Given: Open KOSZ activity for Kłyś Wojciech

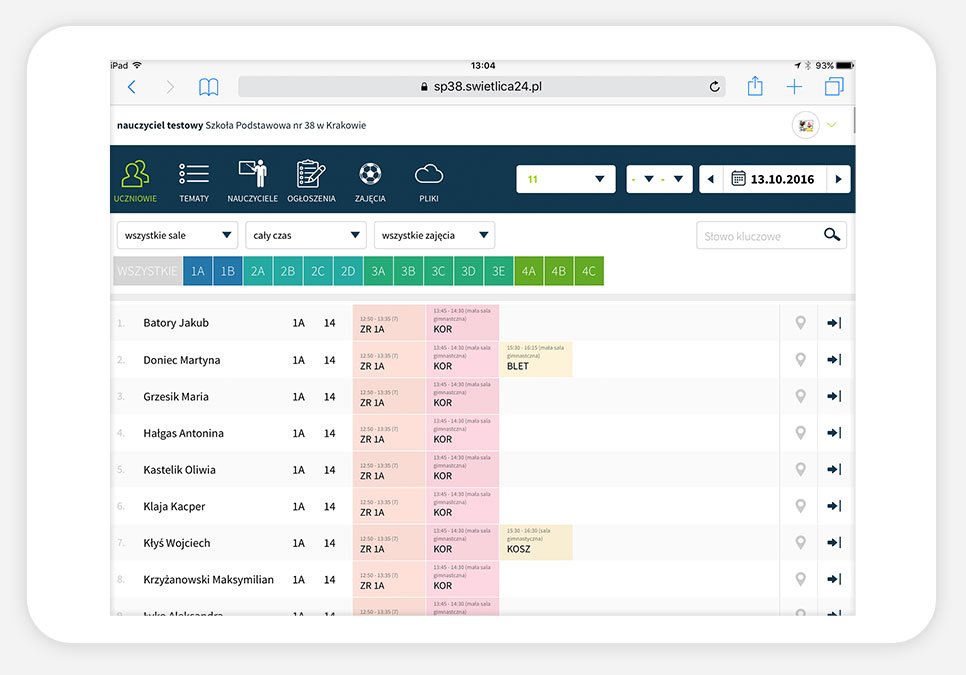Looking at the screenshot, I should [x=536, y=542].
